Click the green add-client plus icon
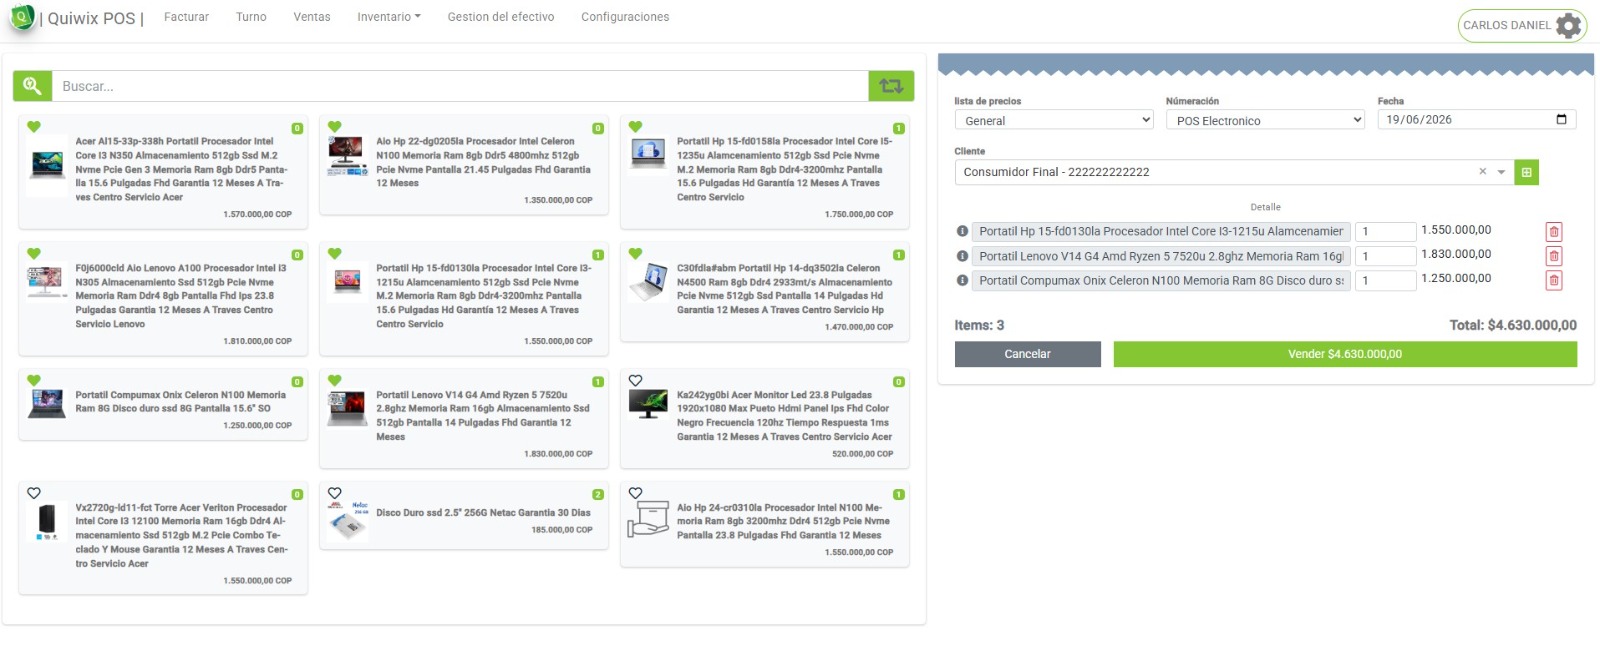Screen dimensions: 1600x646 1526,172
